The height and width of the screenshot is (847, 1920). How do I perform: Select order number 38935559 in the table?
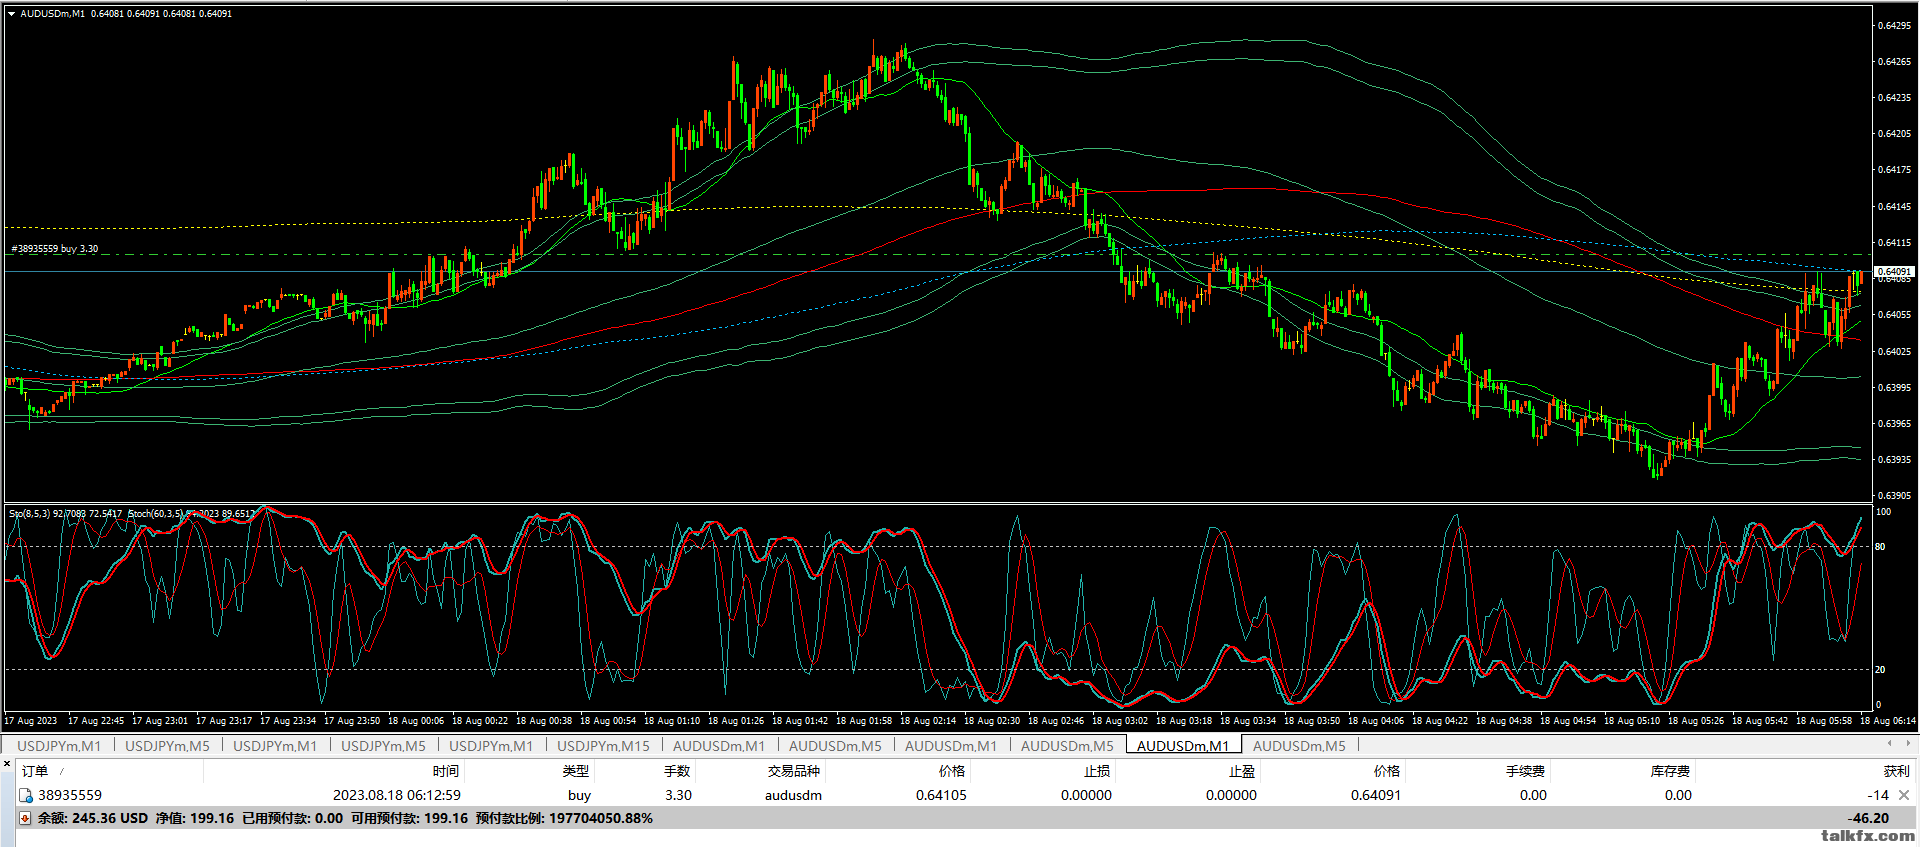[70, 795]
